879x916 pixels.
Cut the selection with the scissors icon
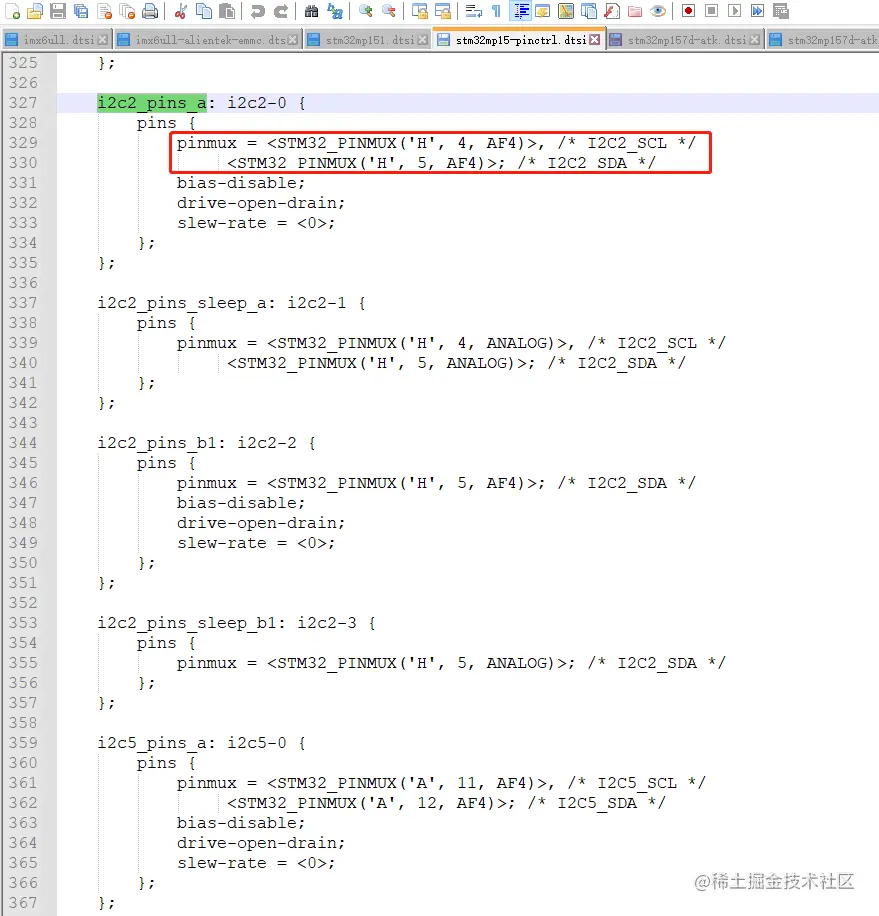coord(180,11)
